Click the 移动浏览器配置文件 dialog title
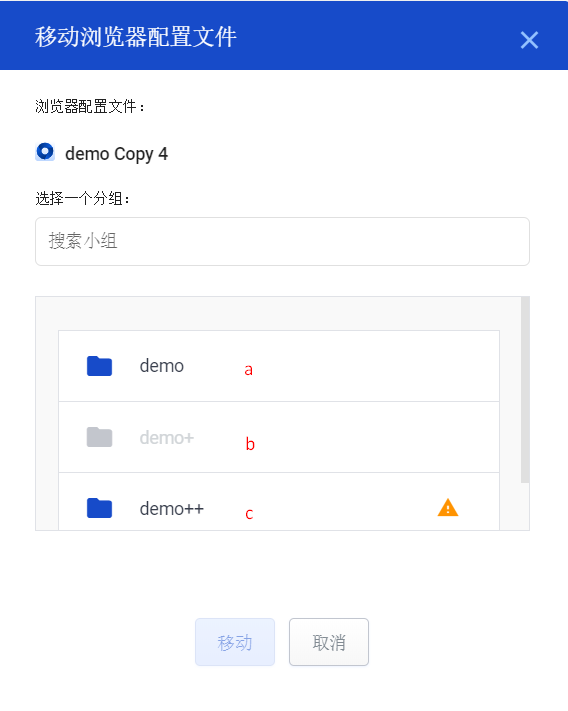Image resolution: width=568 pixels, height=711 pixels. pyautogui.click(x=136, y=37)
